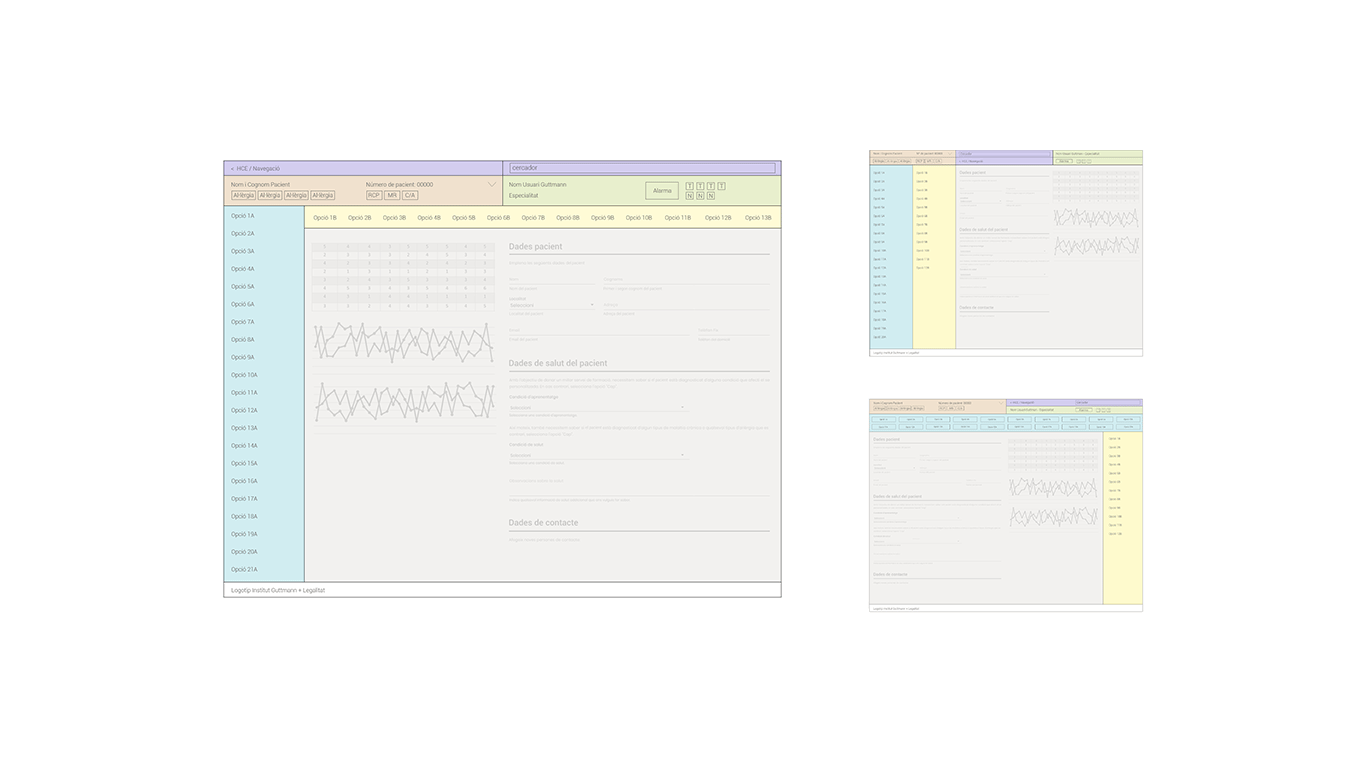
Task: Click the Cognoms input field
Action: 686,281
